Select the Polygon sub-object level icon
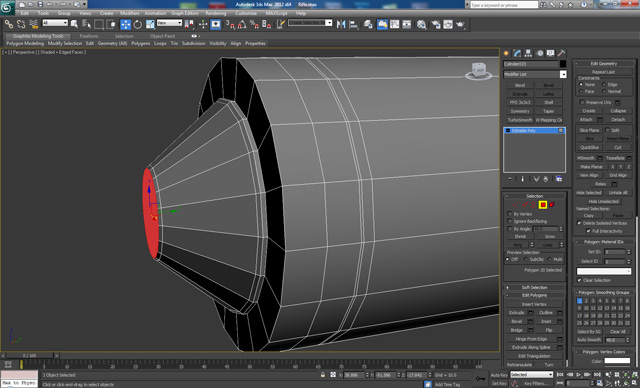 [543, 205]
